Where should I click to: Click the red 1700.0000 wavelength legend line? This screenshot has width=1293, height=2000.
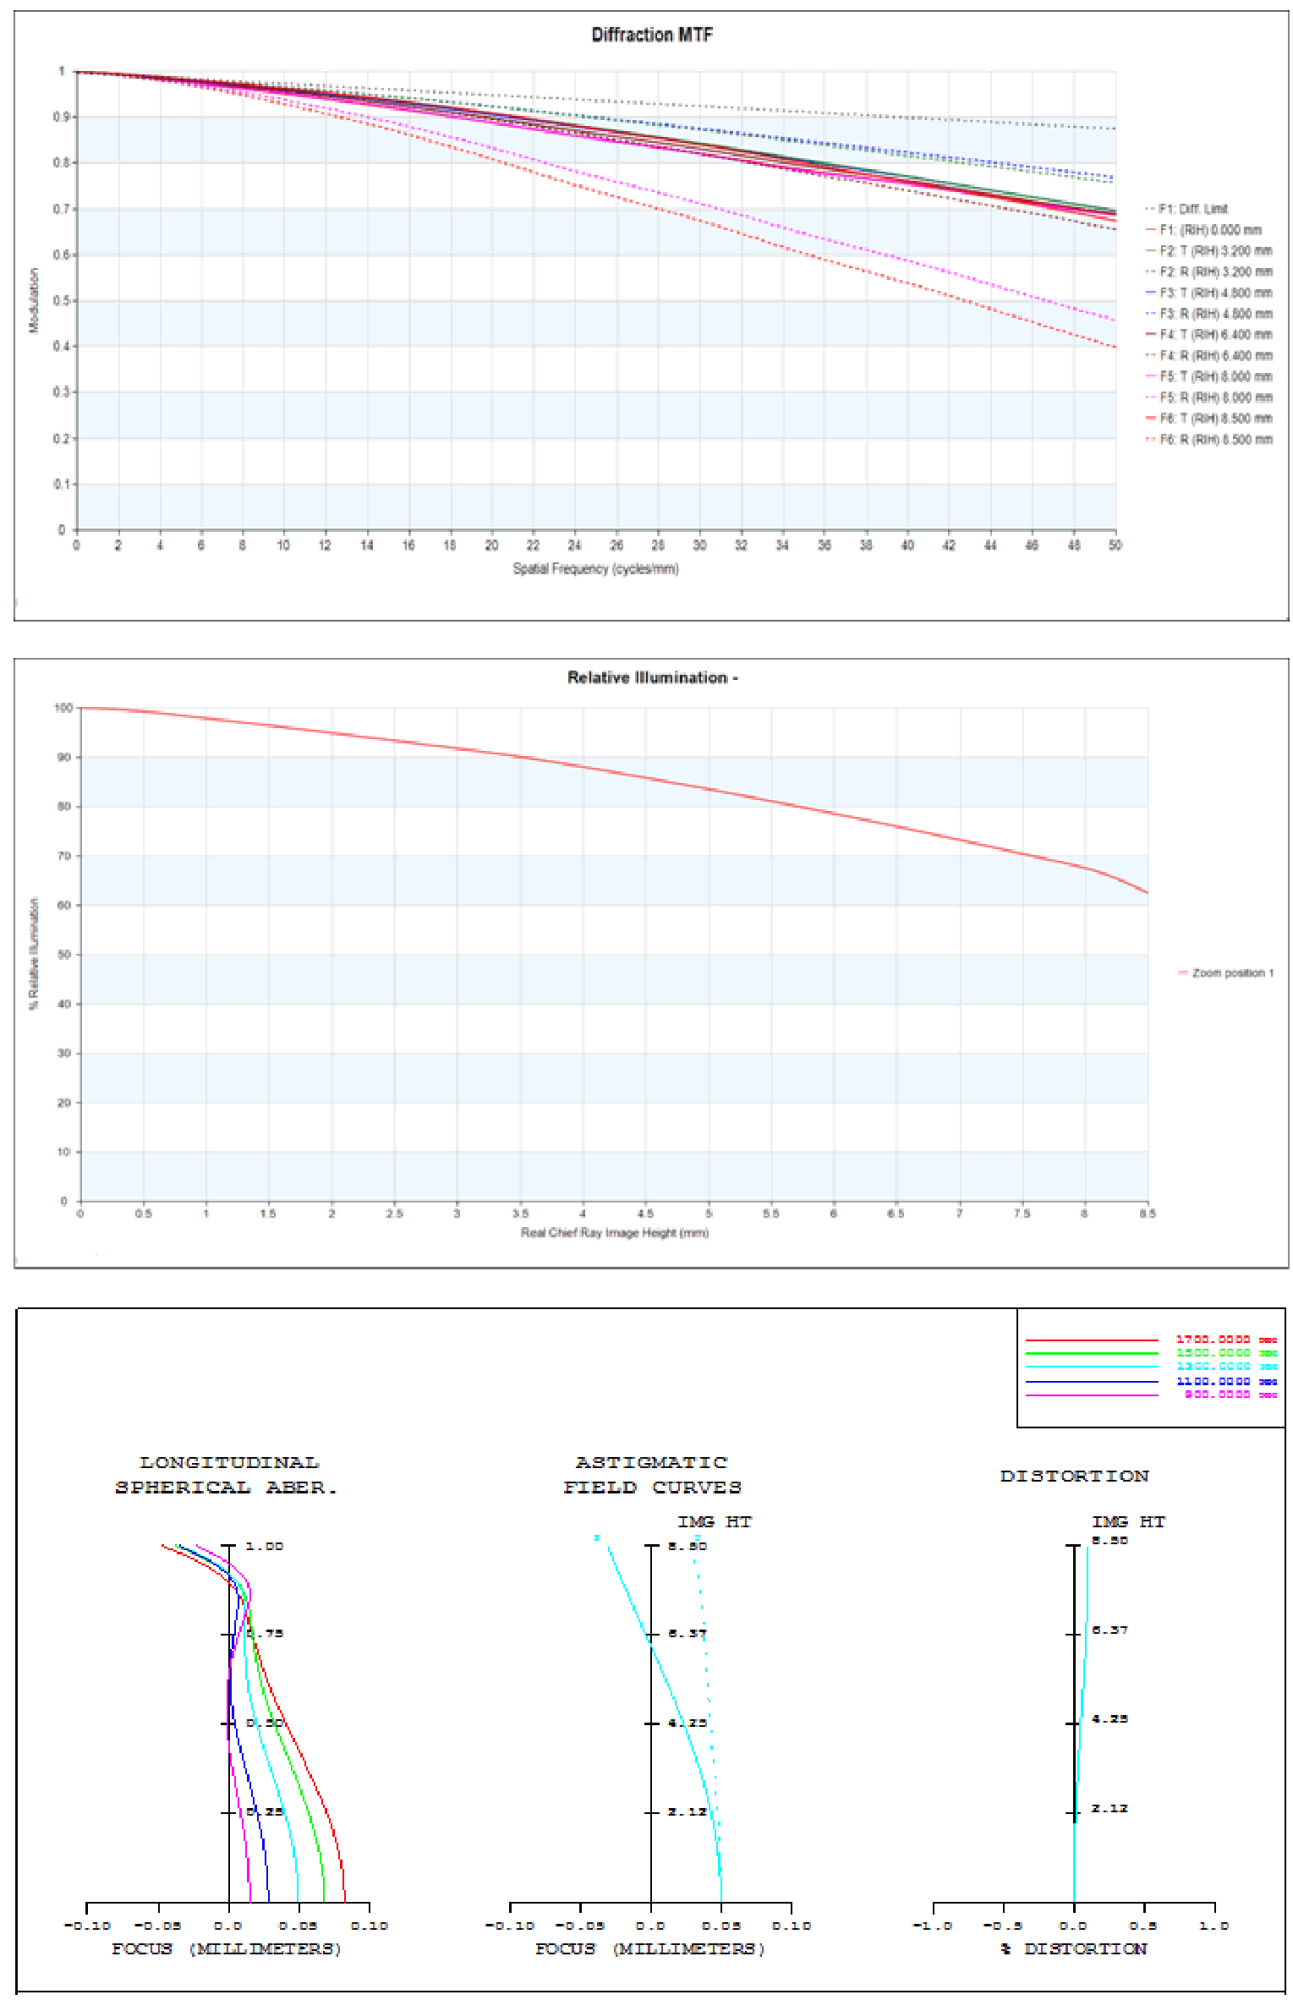click(x=1091, y=1340)
